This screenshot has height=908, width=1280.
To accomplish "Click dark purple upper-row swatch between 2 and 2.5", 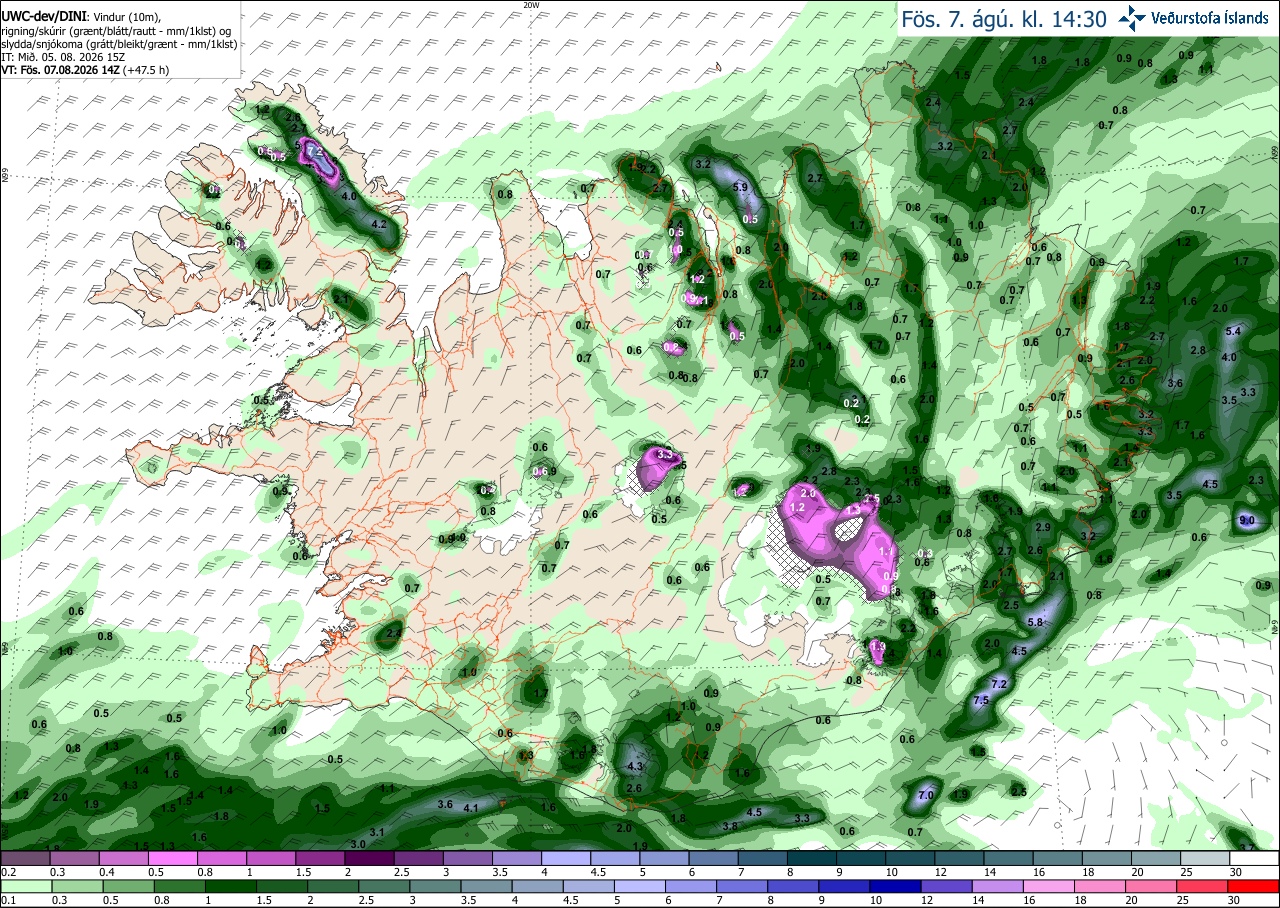I will (x=369, y=858).
